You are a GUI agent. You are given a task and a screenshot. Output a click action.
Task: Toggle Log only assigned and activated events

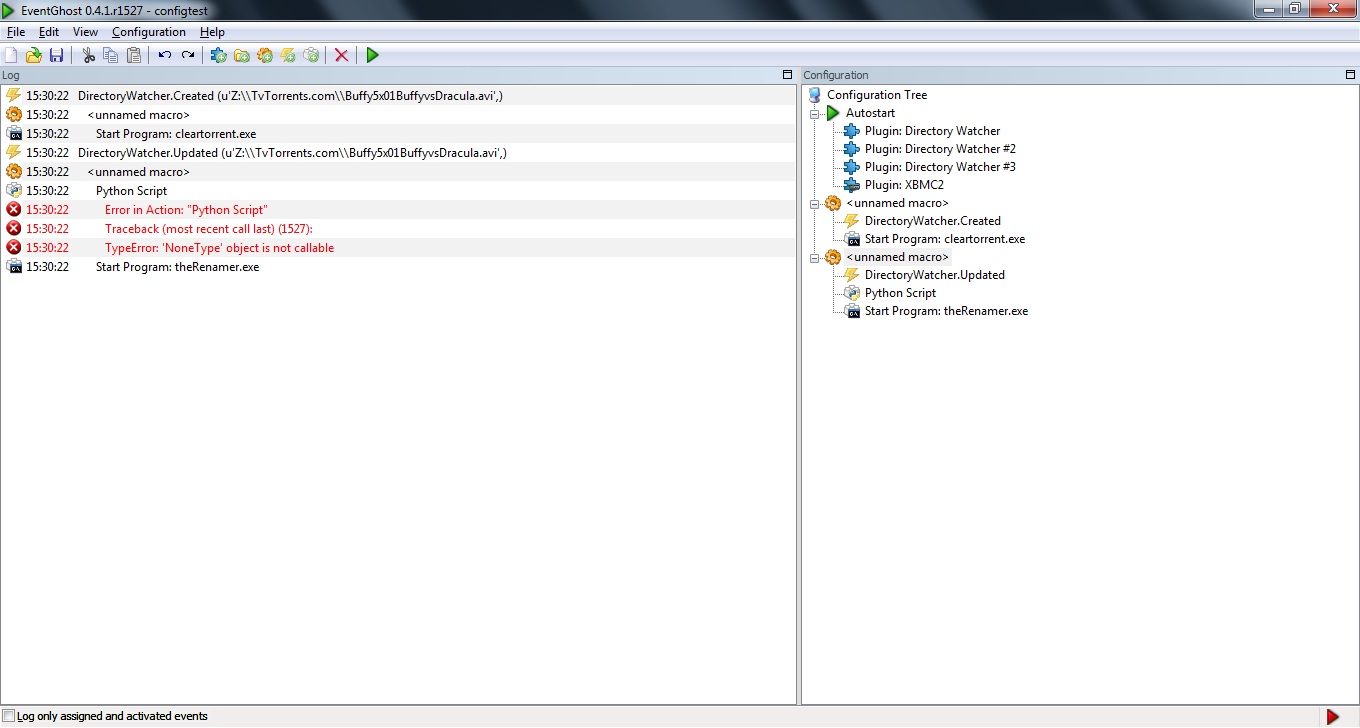(9, 716)
